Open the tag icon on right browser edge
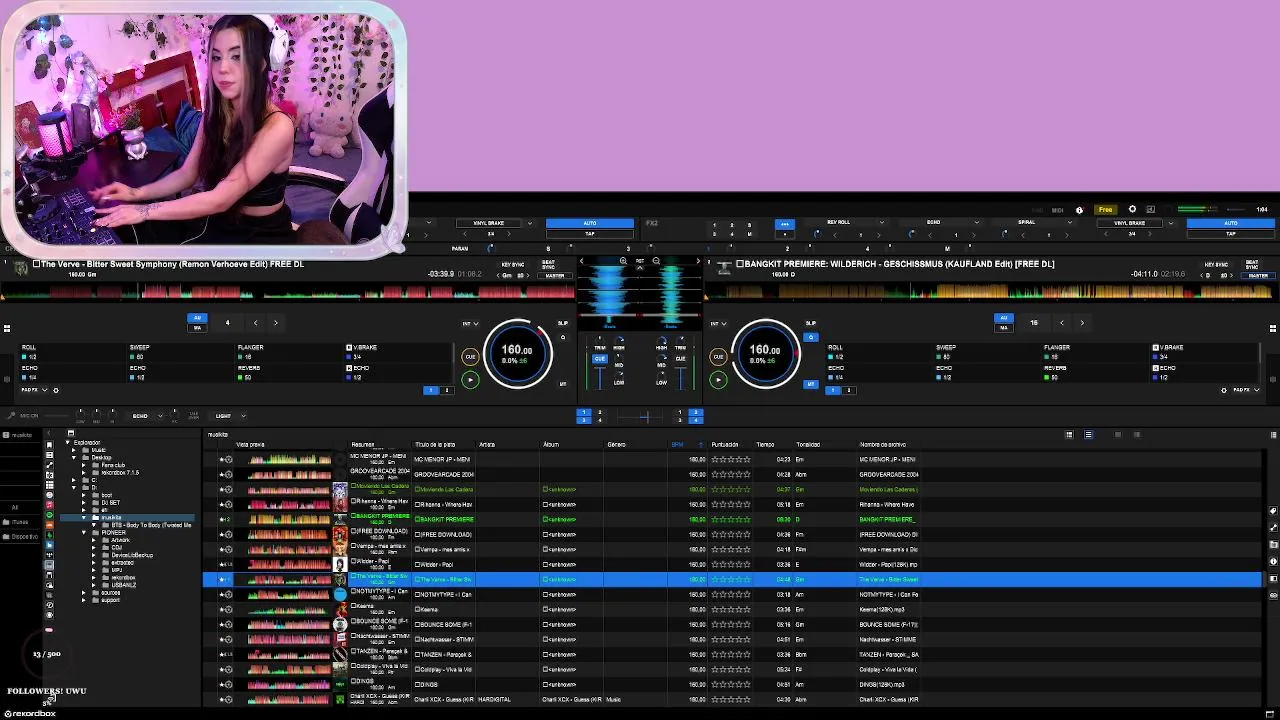Viewport: 1280px width, 720px height. 1273,511
